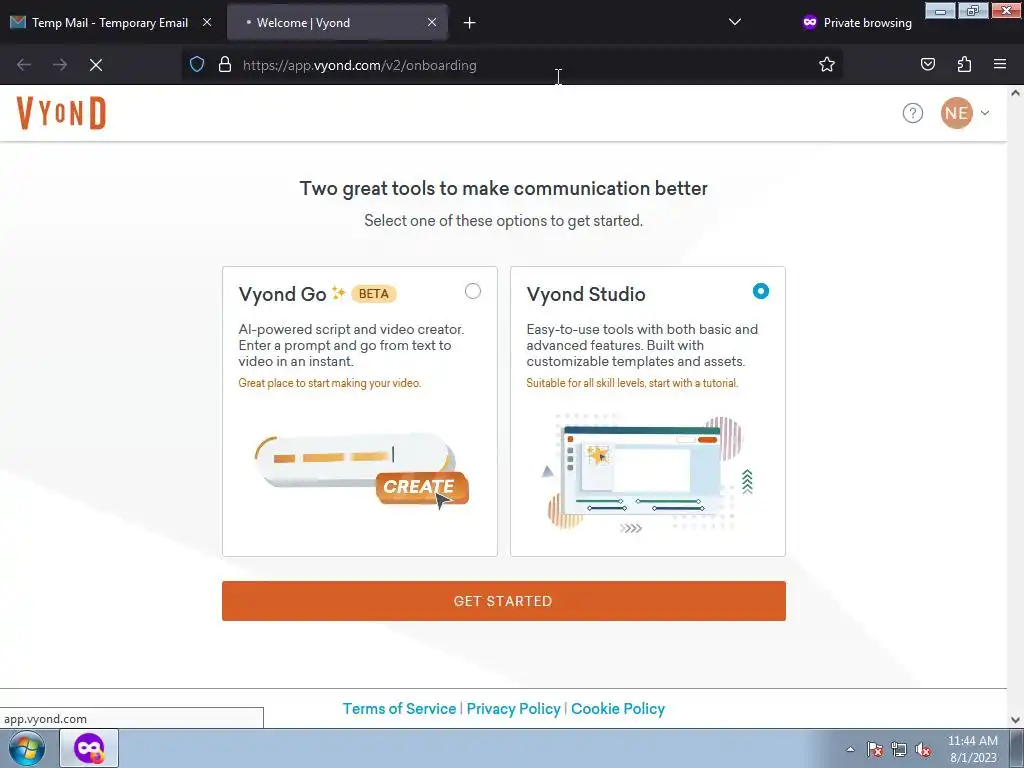Expand the account menu chevron
Image resolution: width=1024 pixels, height=768 pixels.
pyautogui.click(x=985, y=113)
